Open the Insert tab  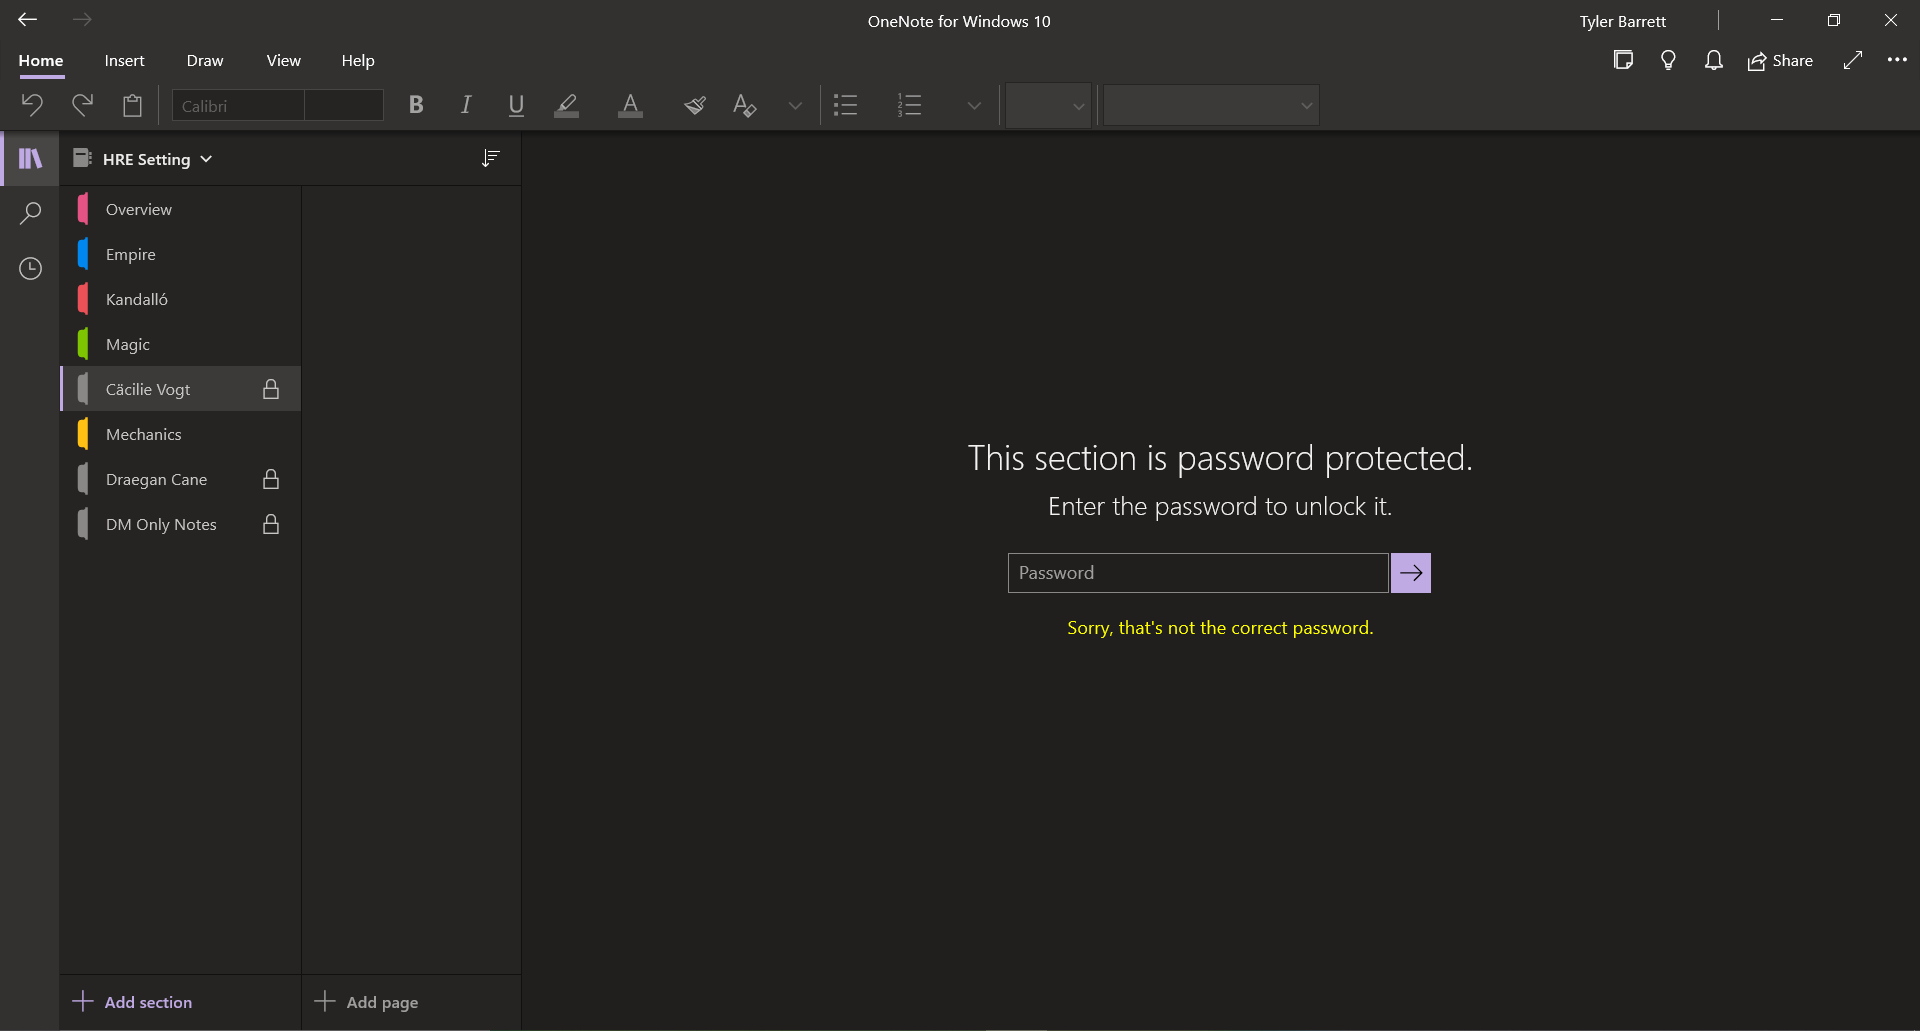(x=124, y=61)
